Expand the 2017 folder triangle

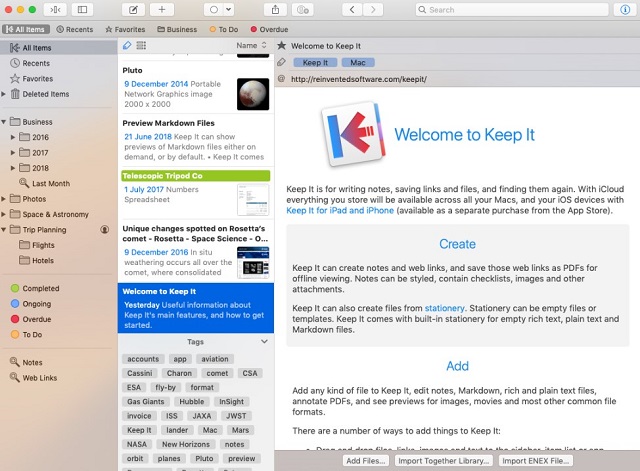(x=13, y=153)
